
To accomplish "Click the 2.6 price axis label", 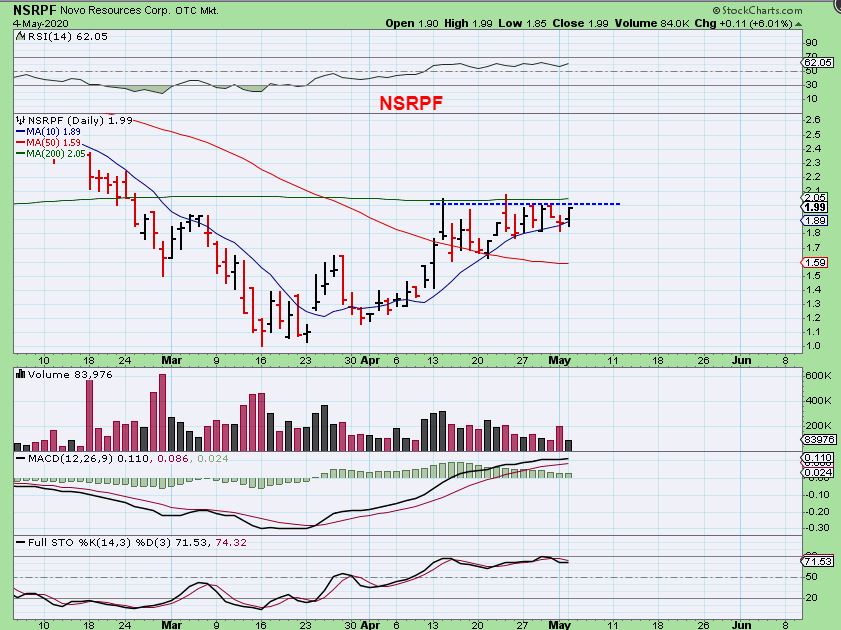I will (x=813, y=120).
